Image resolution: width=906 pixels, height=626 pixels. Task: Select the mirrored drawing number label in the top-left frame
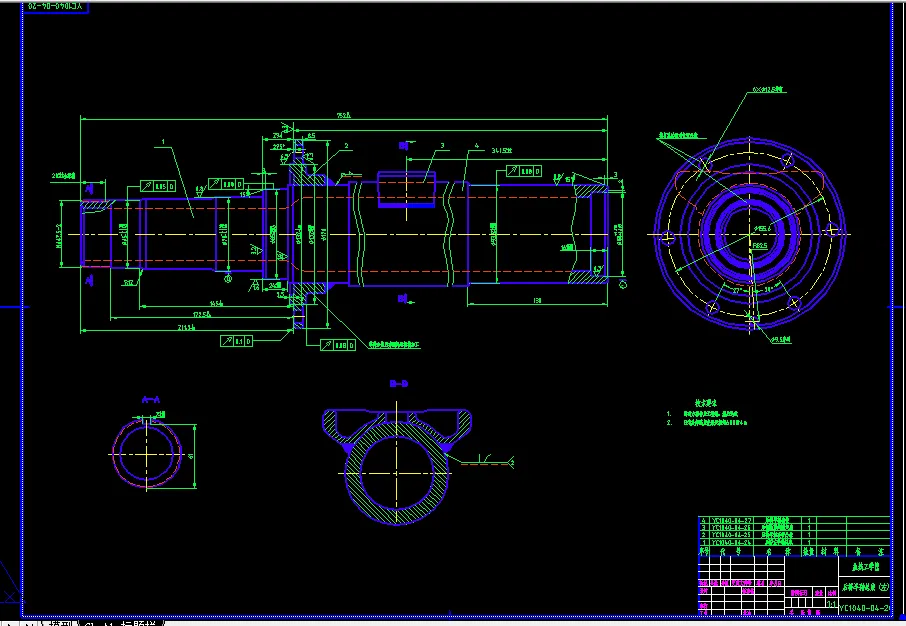click(x=55, y=6)
